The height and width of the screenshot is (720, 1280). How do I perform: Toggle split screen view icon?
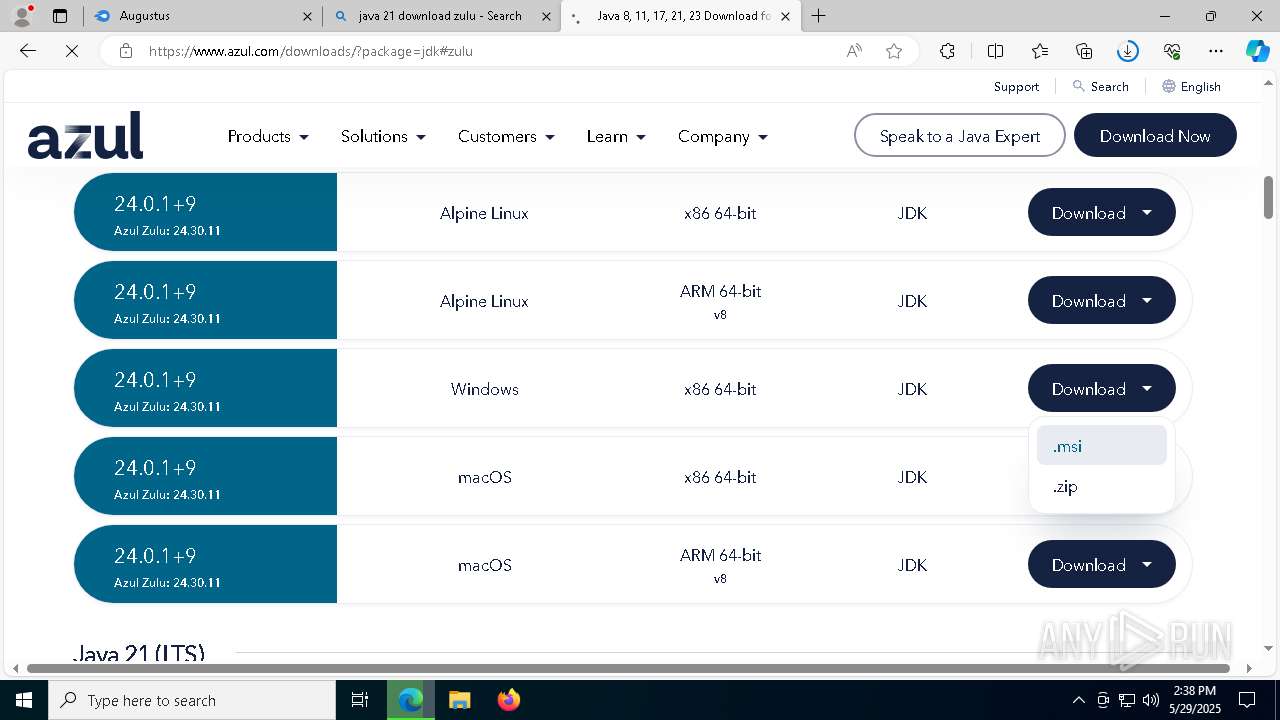point(995,51)
